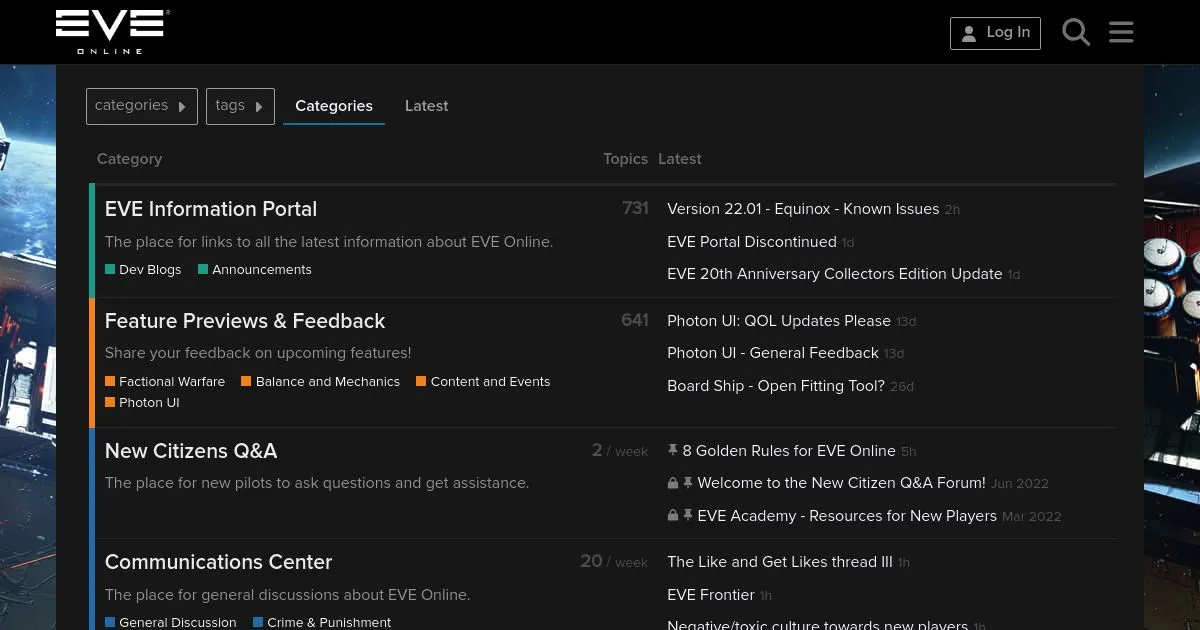1200x630 pixels.
Task: Open Feature Previews & Feedback category
Action: 245,321
